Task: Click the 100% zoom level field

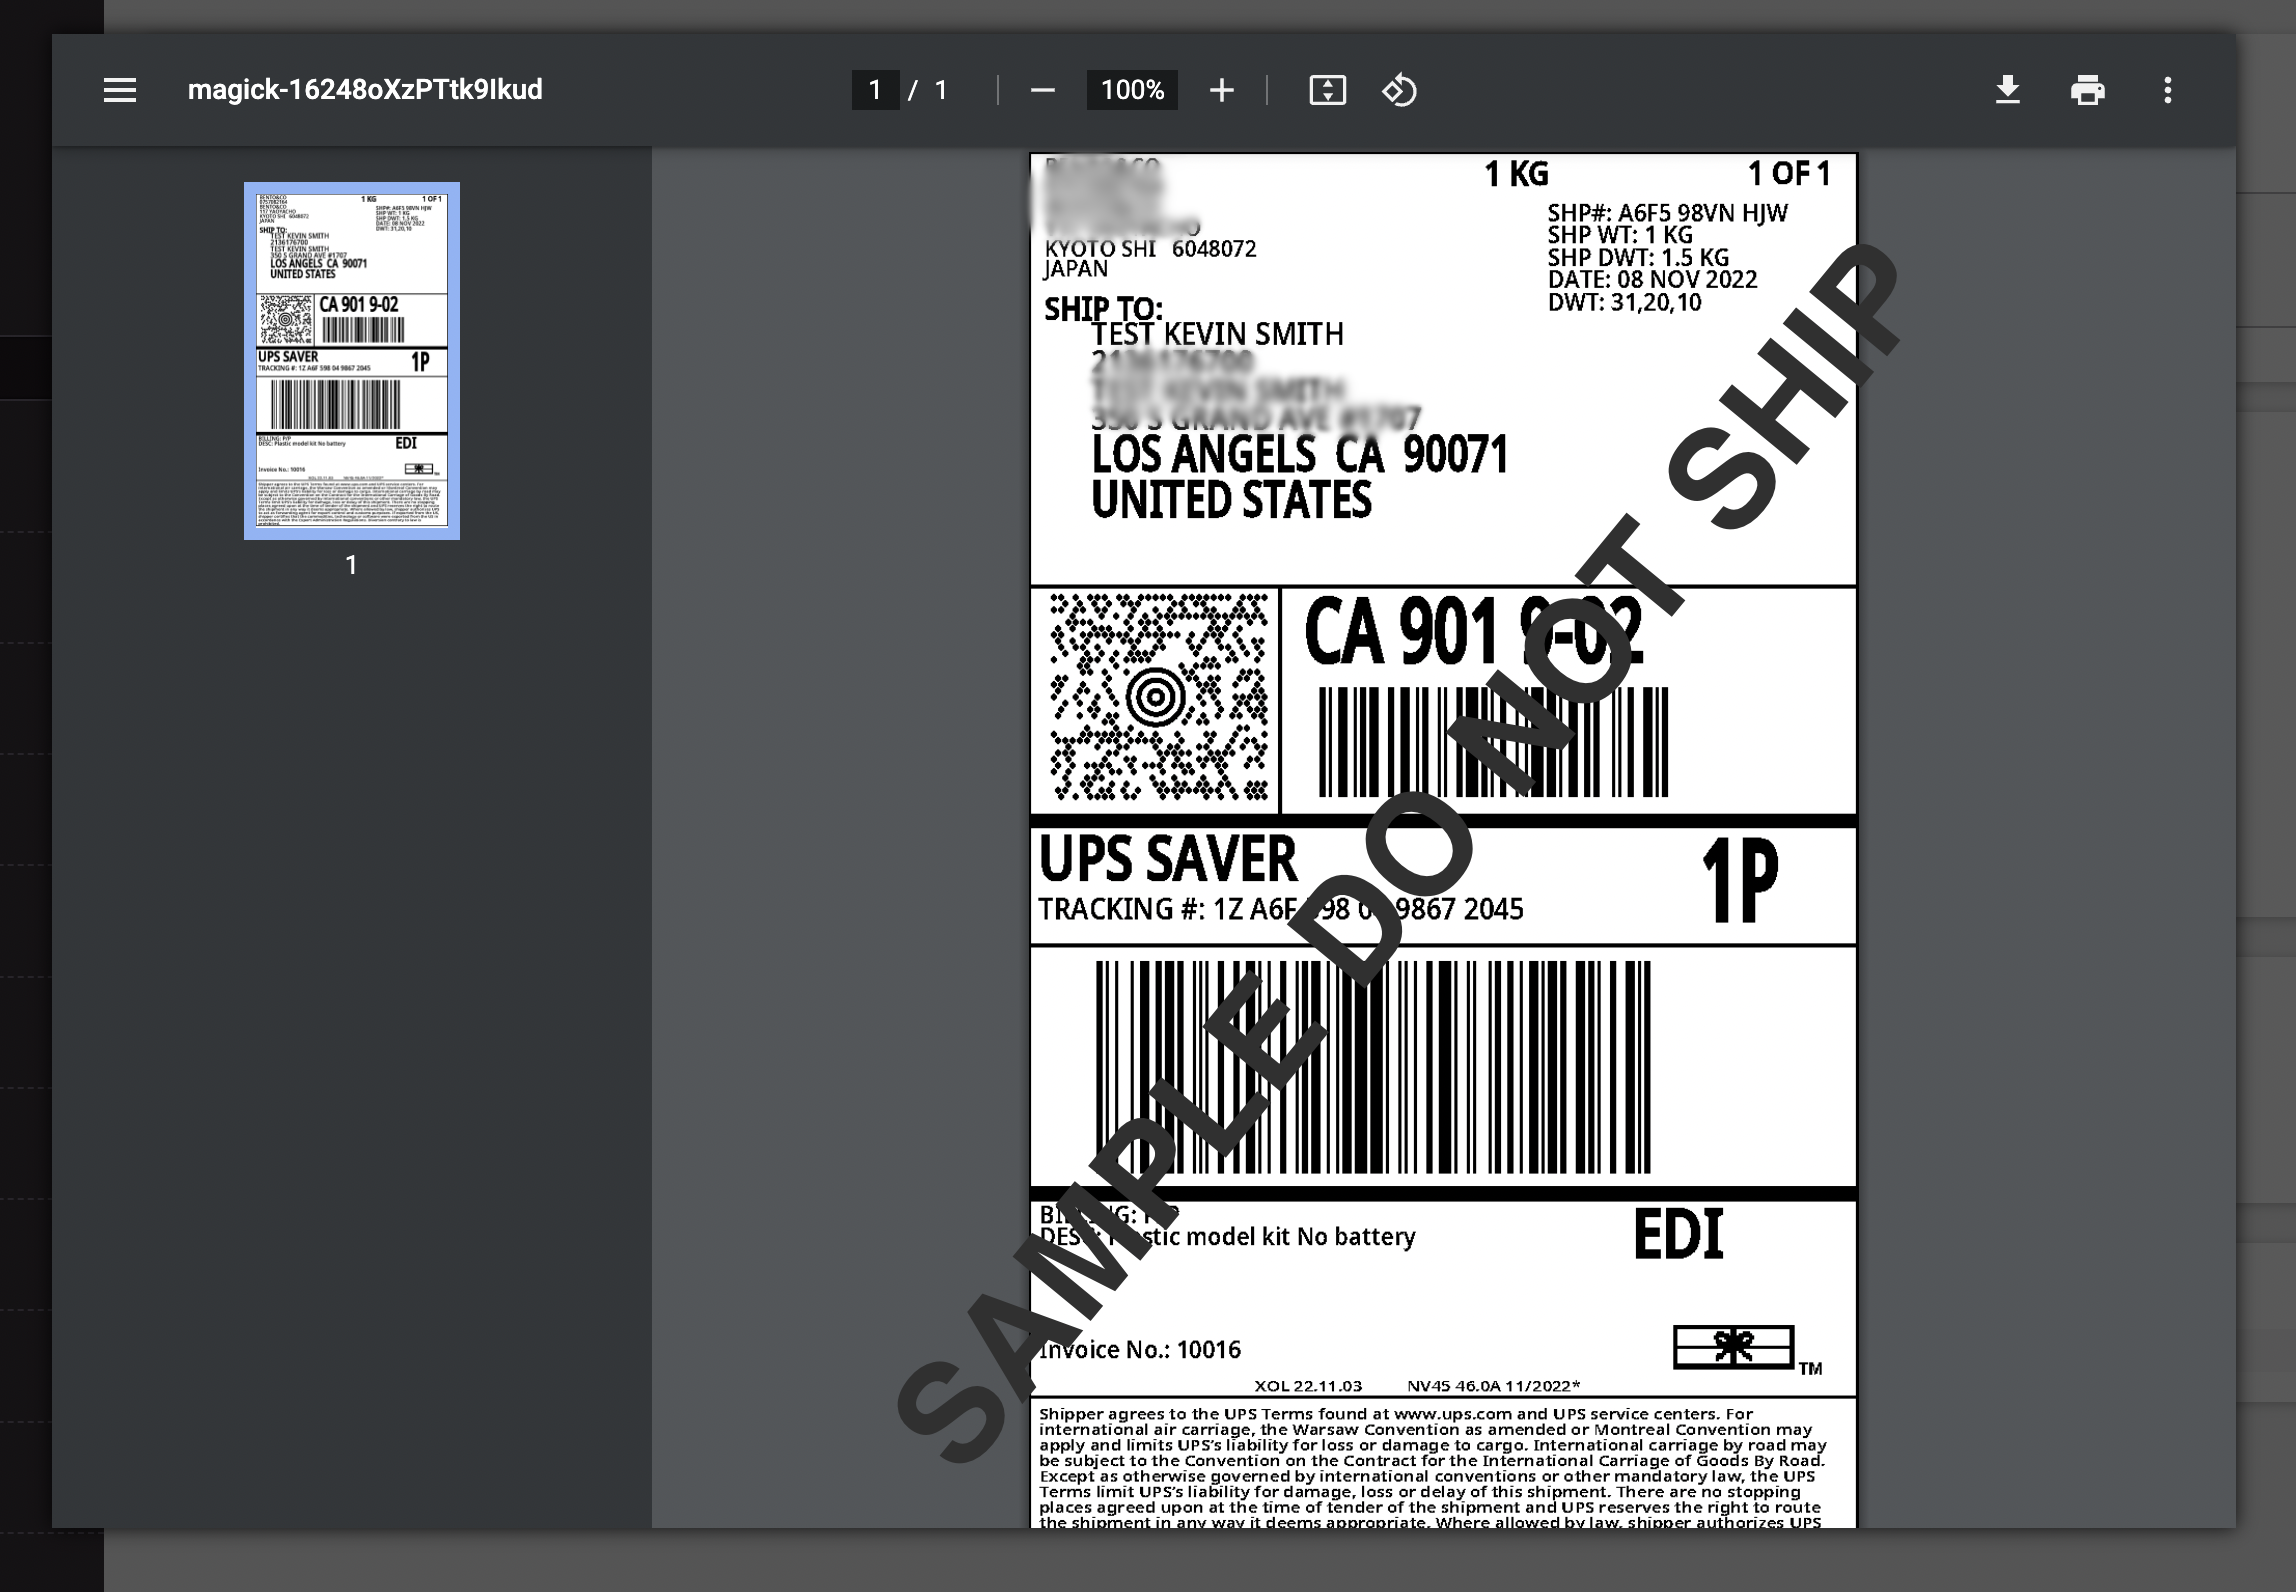Action: tap(1132, 90)
